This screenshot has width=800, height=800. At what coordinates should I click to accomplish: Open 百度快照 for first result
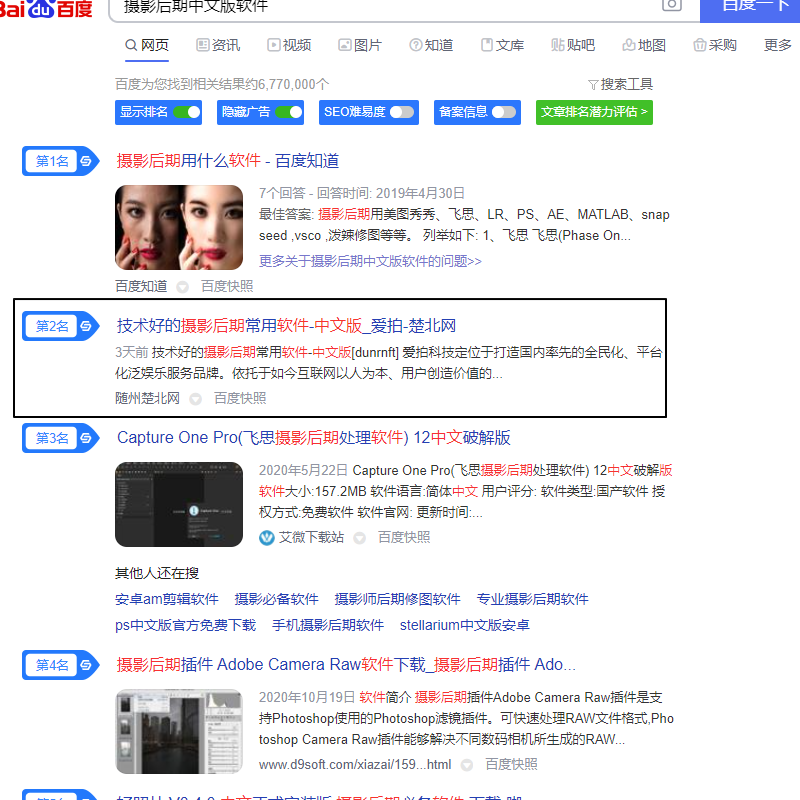[227, 286]
